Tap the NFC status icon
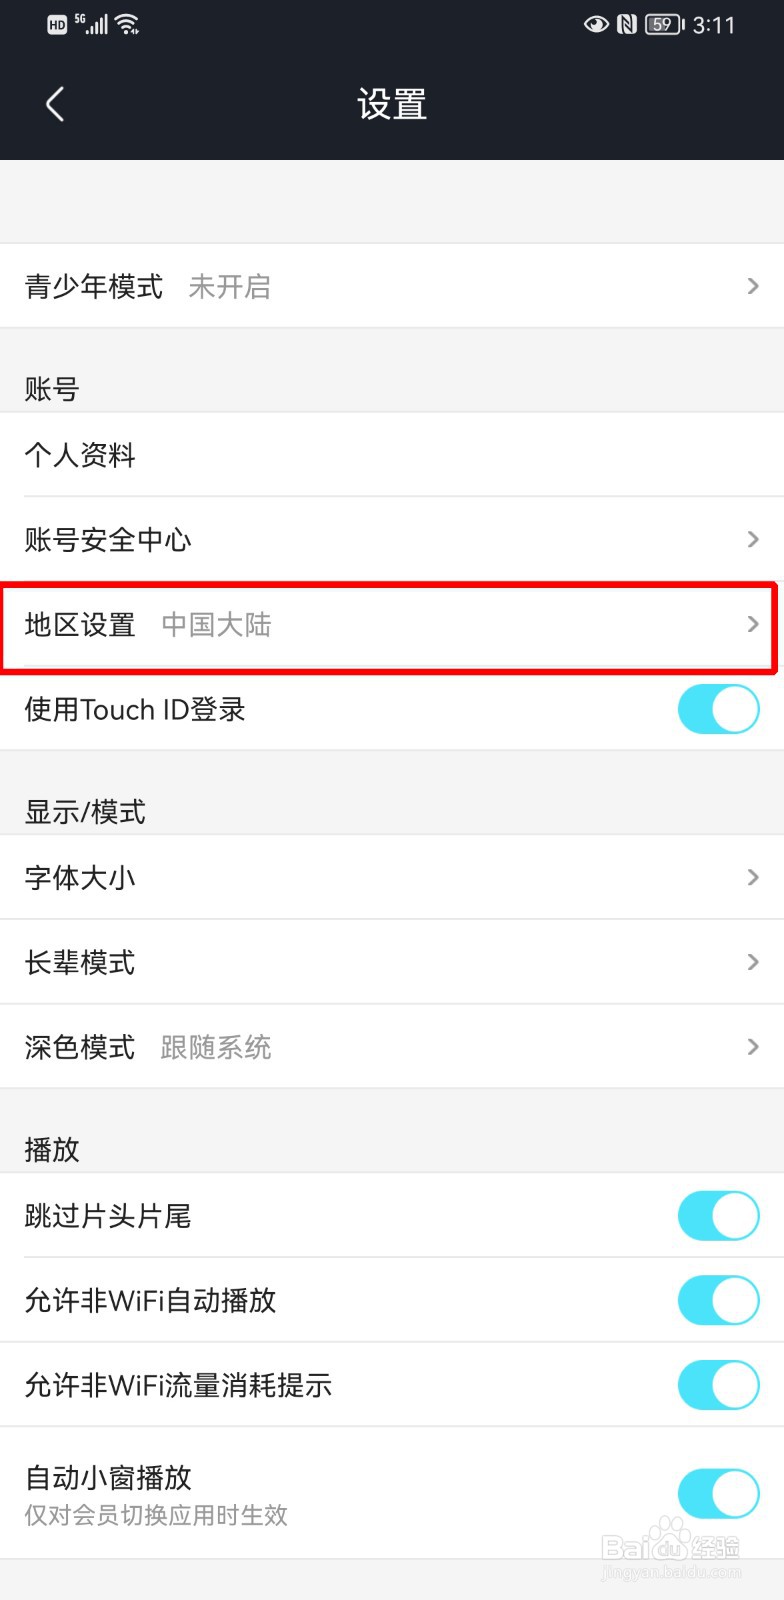This screenshot has height=1600, width=784. point(627,25)
